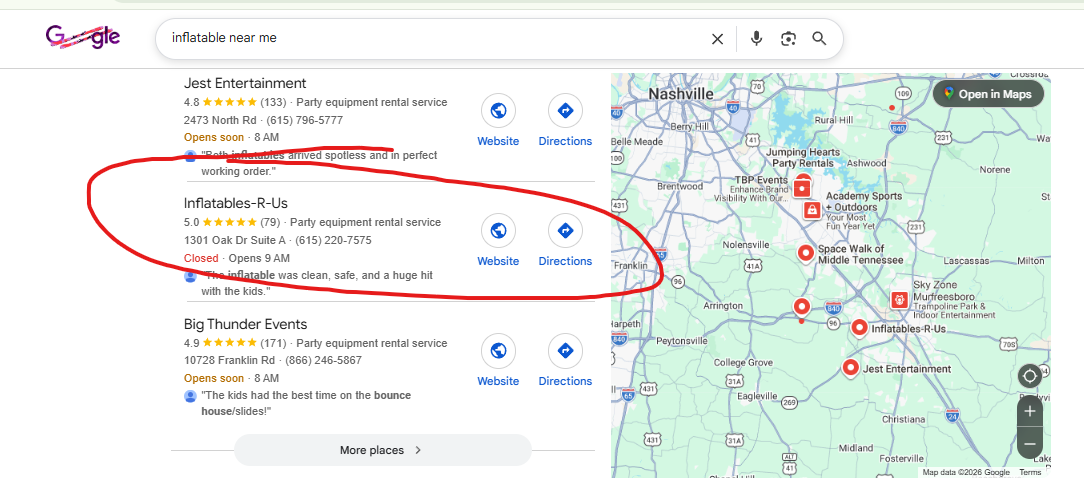Clear the search box with X icon
This screenshot has width=1084, height=491.
click(x=717, y=39)
